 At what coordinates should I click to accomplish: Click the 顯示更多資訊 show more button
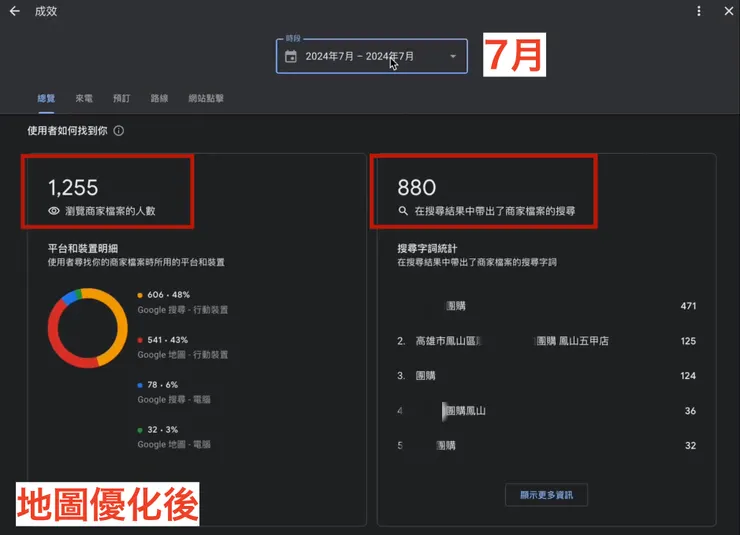pos(547,495)
